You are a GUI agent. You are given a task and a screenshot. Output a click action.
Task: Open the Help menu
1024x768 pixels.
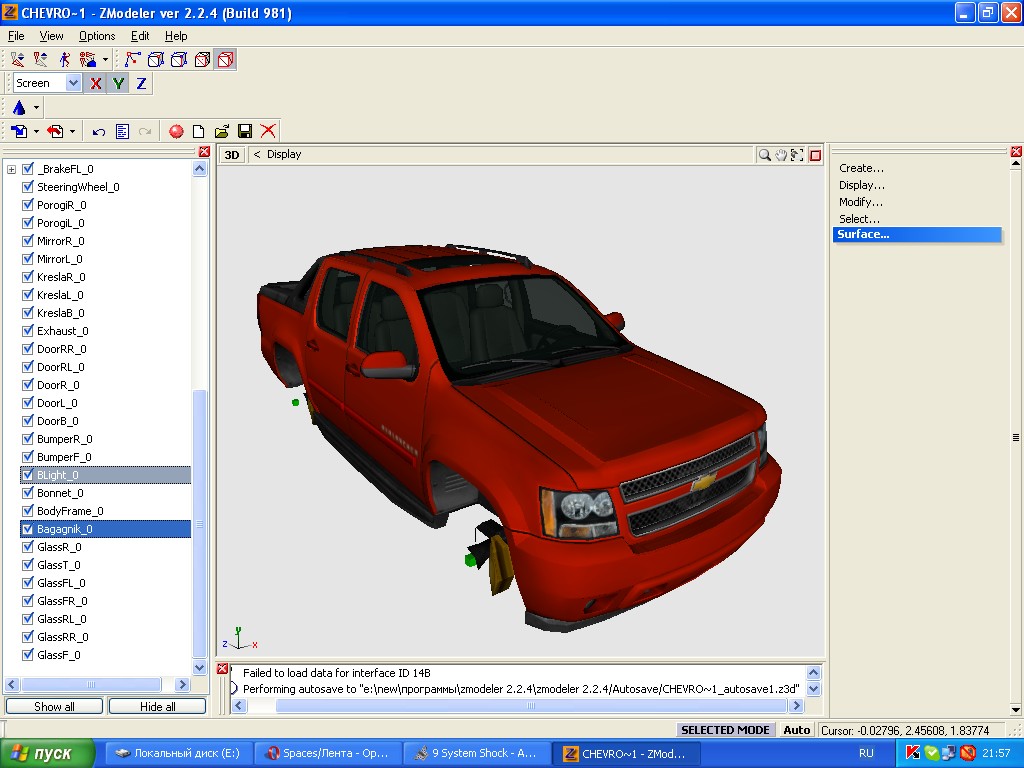(x=176, y=36)
